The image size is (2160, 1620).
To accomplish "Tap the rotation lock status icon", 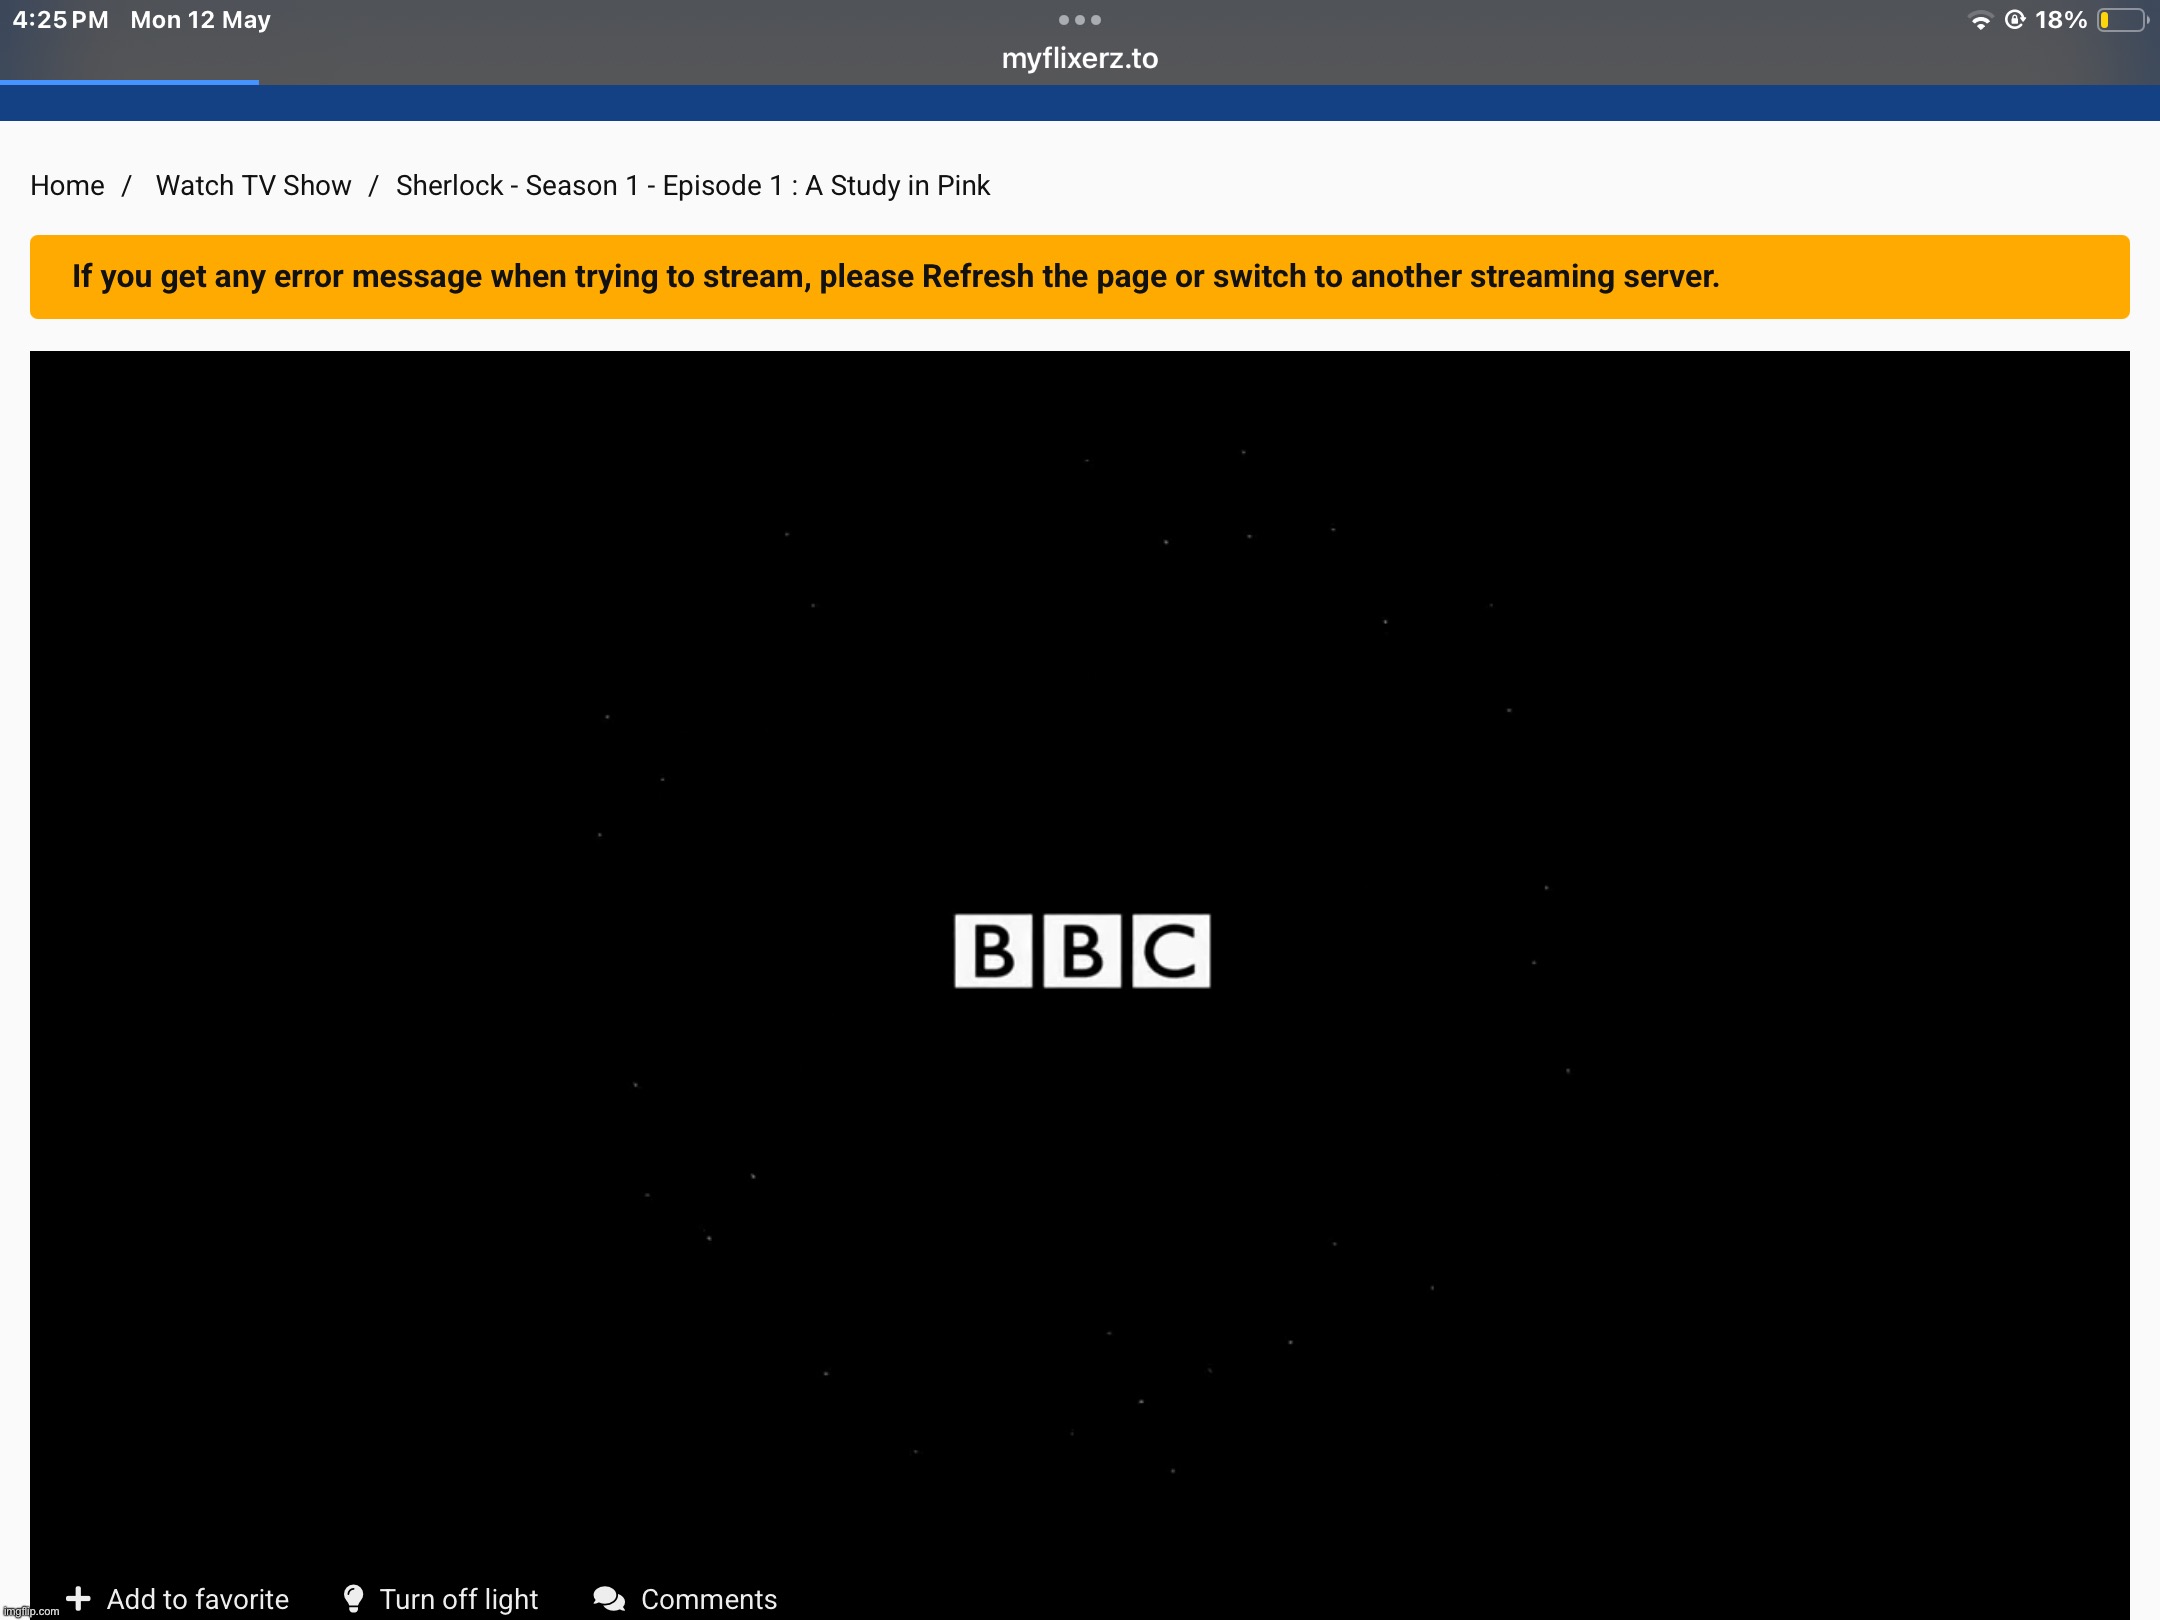I will point(2015,20).
